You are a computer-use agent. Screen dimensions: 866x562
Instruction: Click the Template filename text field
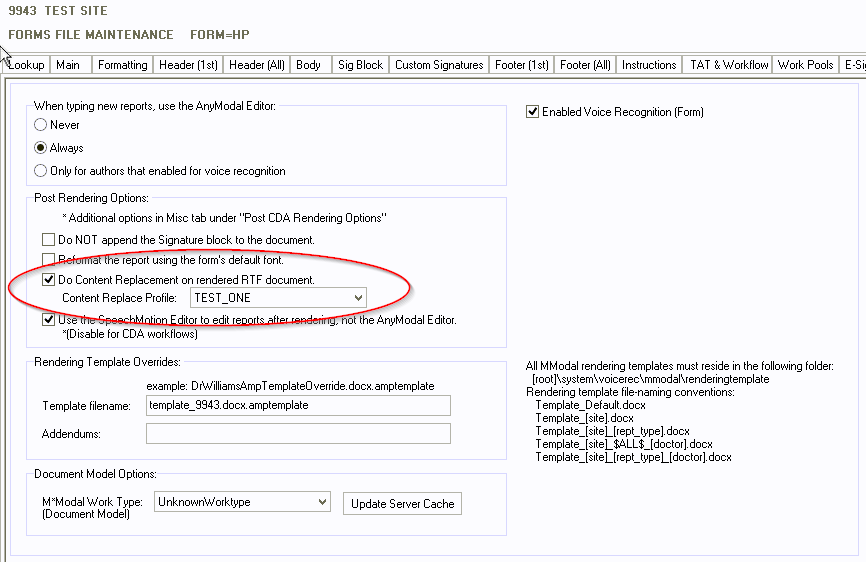tap(298, 405)
